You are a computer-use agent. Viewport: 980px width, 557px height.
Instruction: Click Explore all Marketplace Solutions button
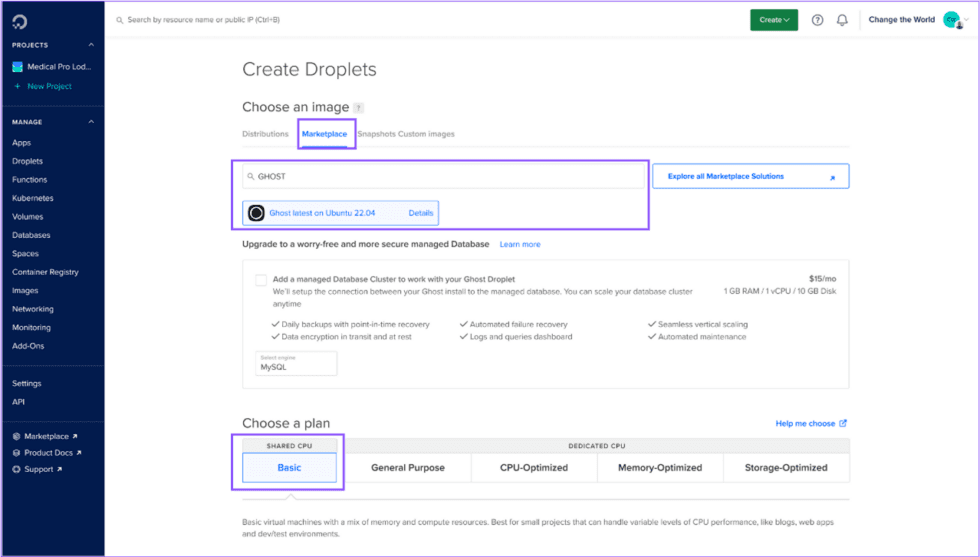pyautogui.click(x=750, y=176)
